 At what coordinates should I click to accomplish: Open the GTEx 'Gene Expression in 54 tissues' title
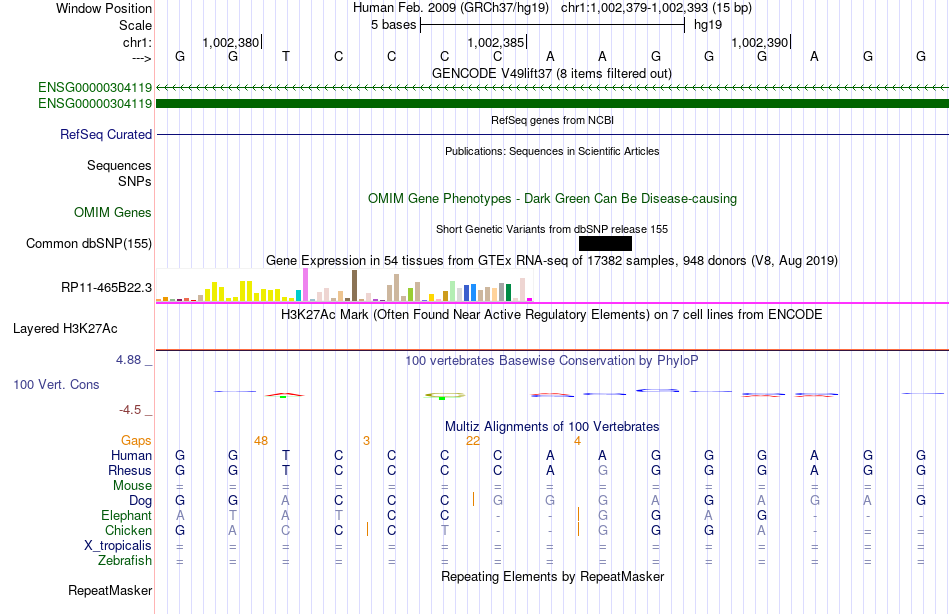(x=552, y=261)
